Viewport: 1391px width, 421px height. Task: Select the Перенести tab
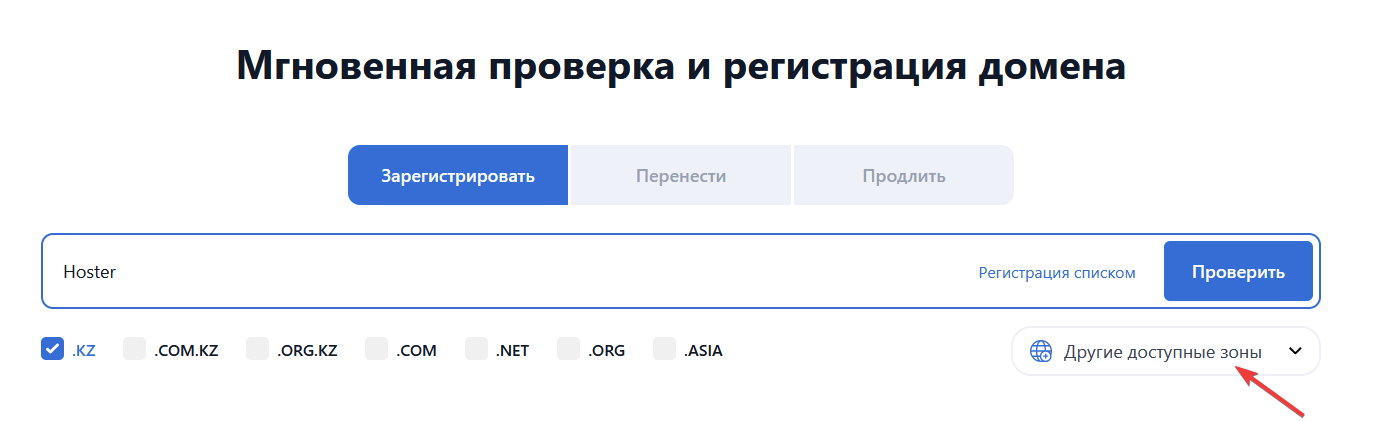click(x=681, y=176)
